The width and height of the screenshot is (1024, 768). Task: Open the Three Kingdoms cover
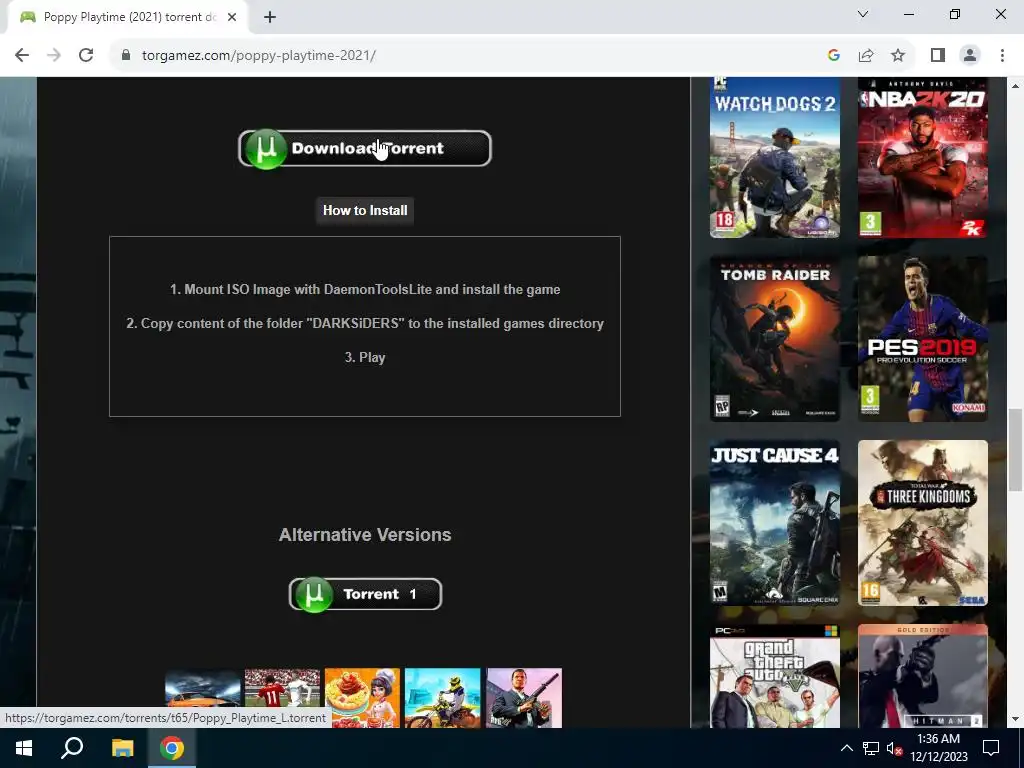coord(923,523)
